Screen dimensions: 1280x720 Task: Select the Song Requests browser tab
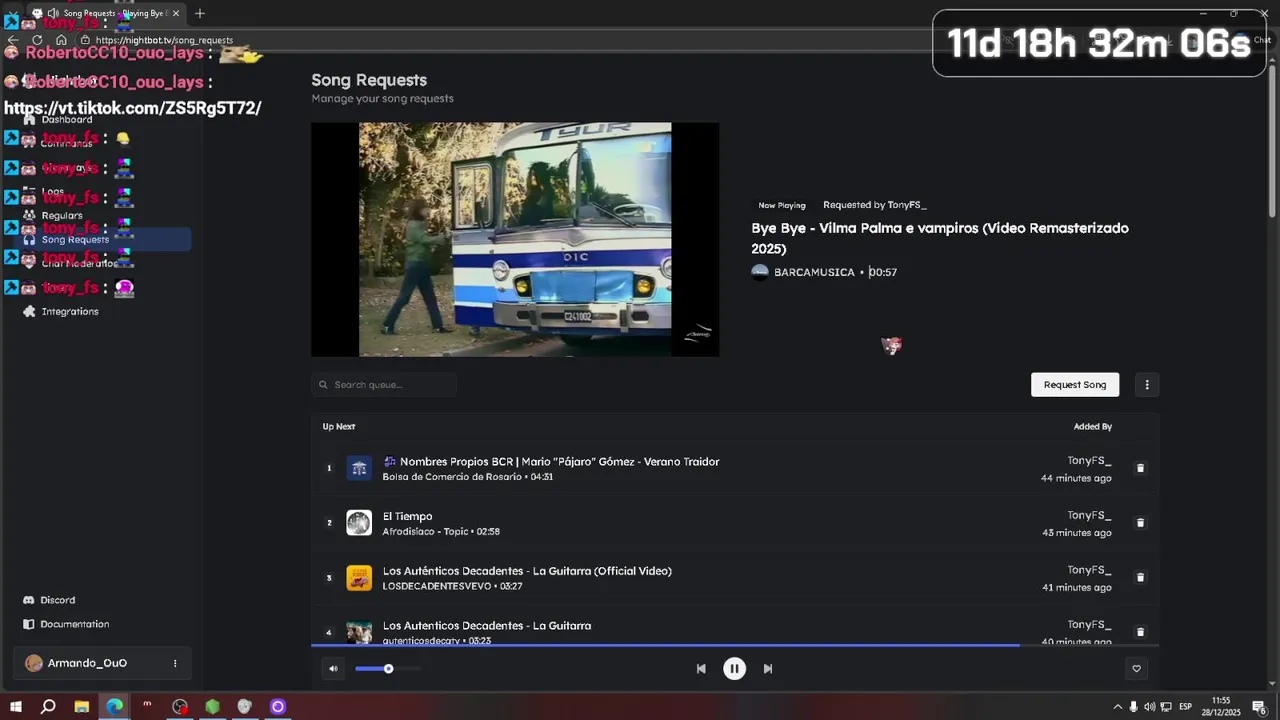tap(105, 13)
